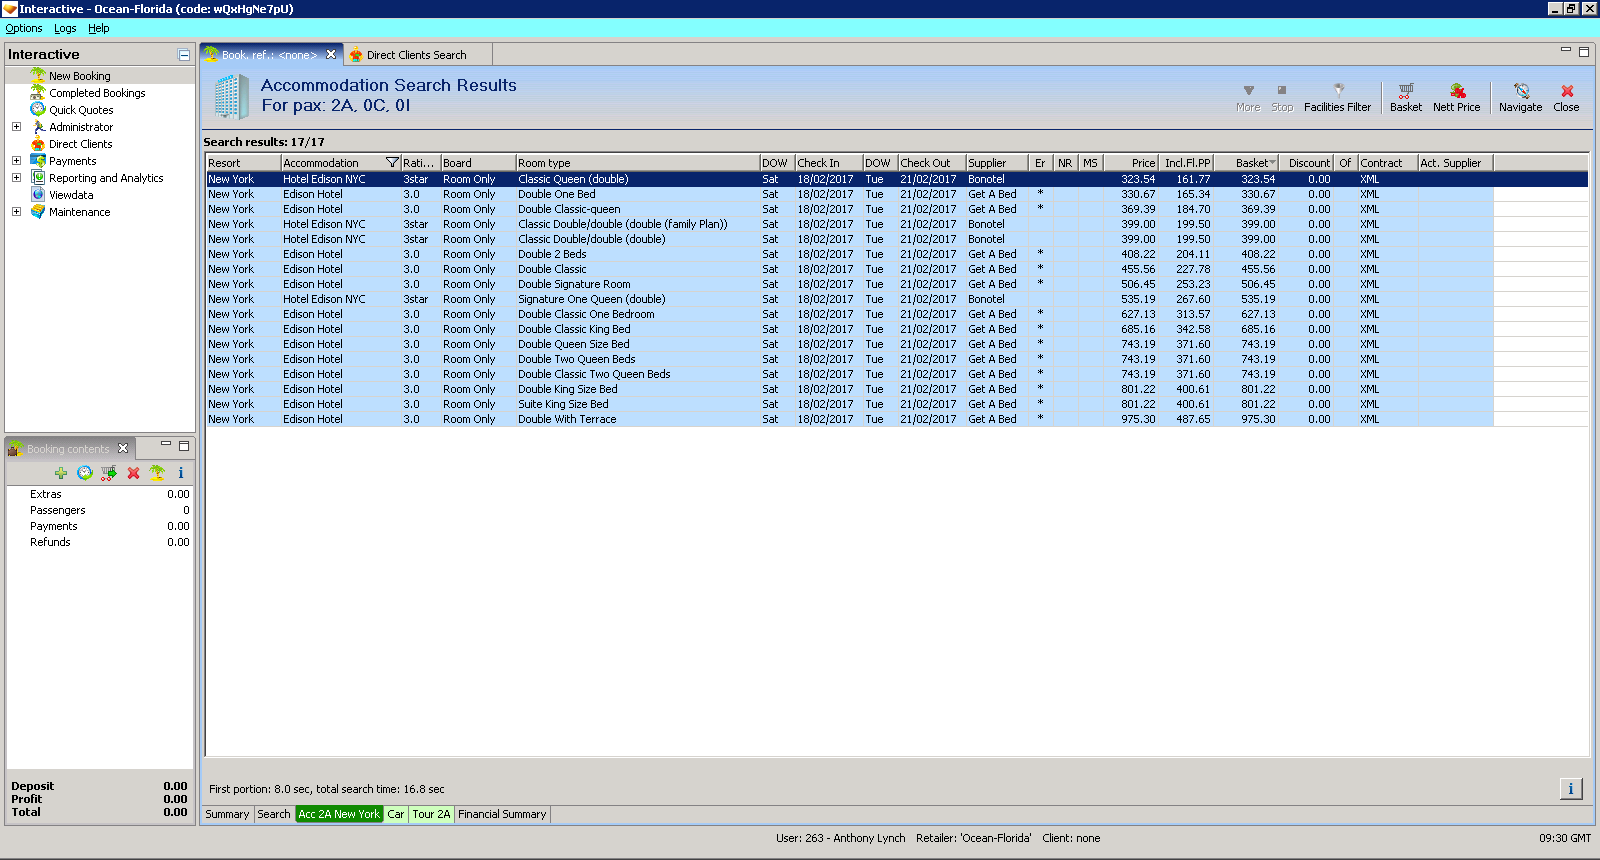Click the Viewdata globe icon
The width and height of the screenshot is (1600, 860).
coord(38,194)
